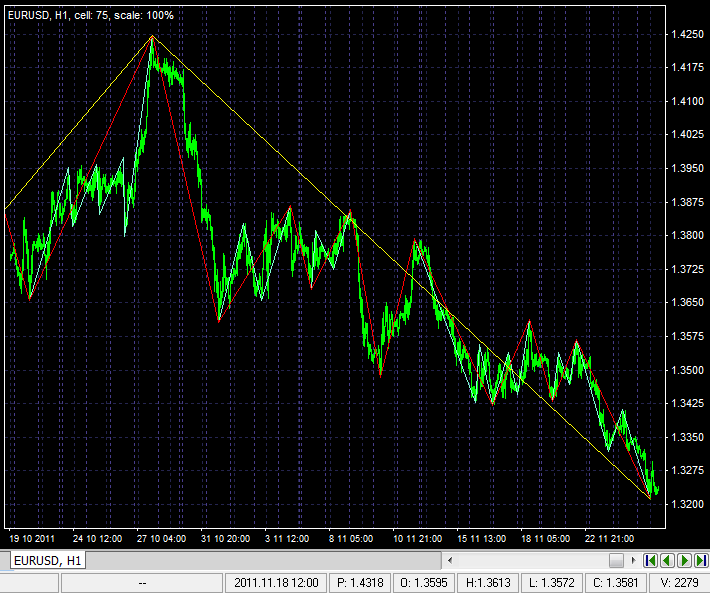Click the tab bar right scroll arrow
This screenshot has height=593, width=710.
tap(633, 560)
